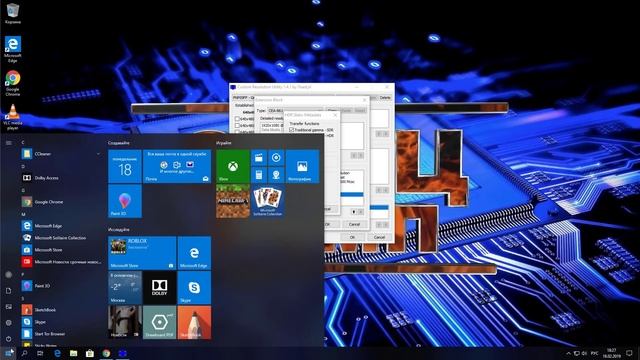640x360 pixels.
Task: Click the Windows Start button
Action: tap(8, 353)
